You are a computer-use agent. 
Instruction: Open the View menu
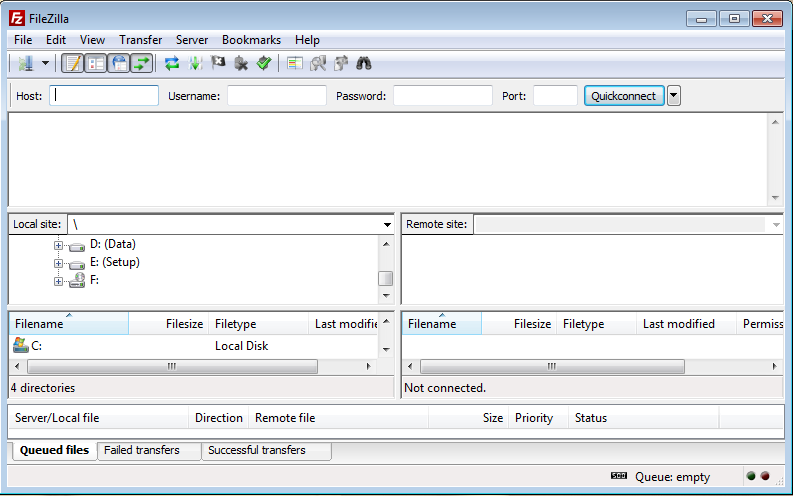pyautogui.click(x=92, y=40)
